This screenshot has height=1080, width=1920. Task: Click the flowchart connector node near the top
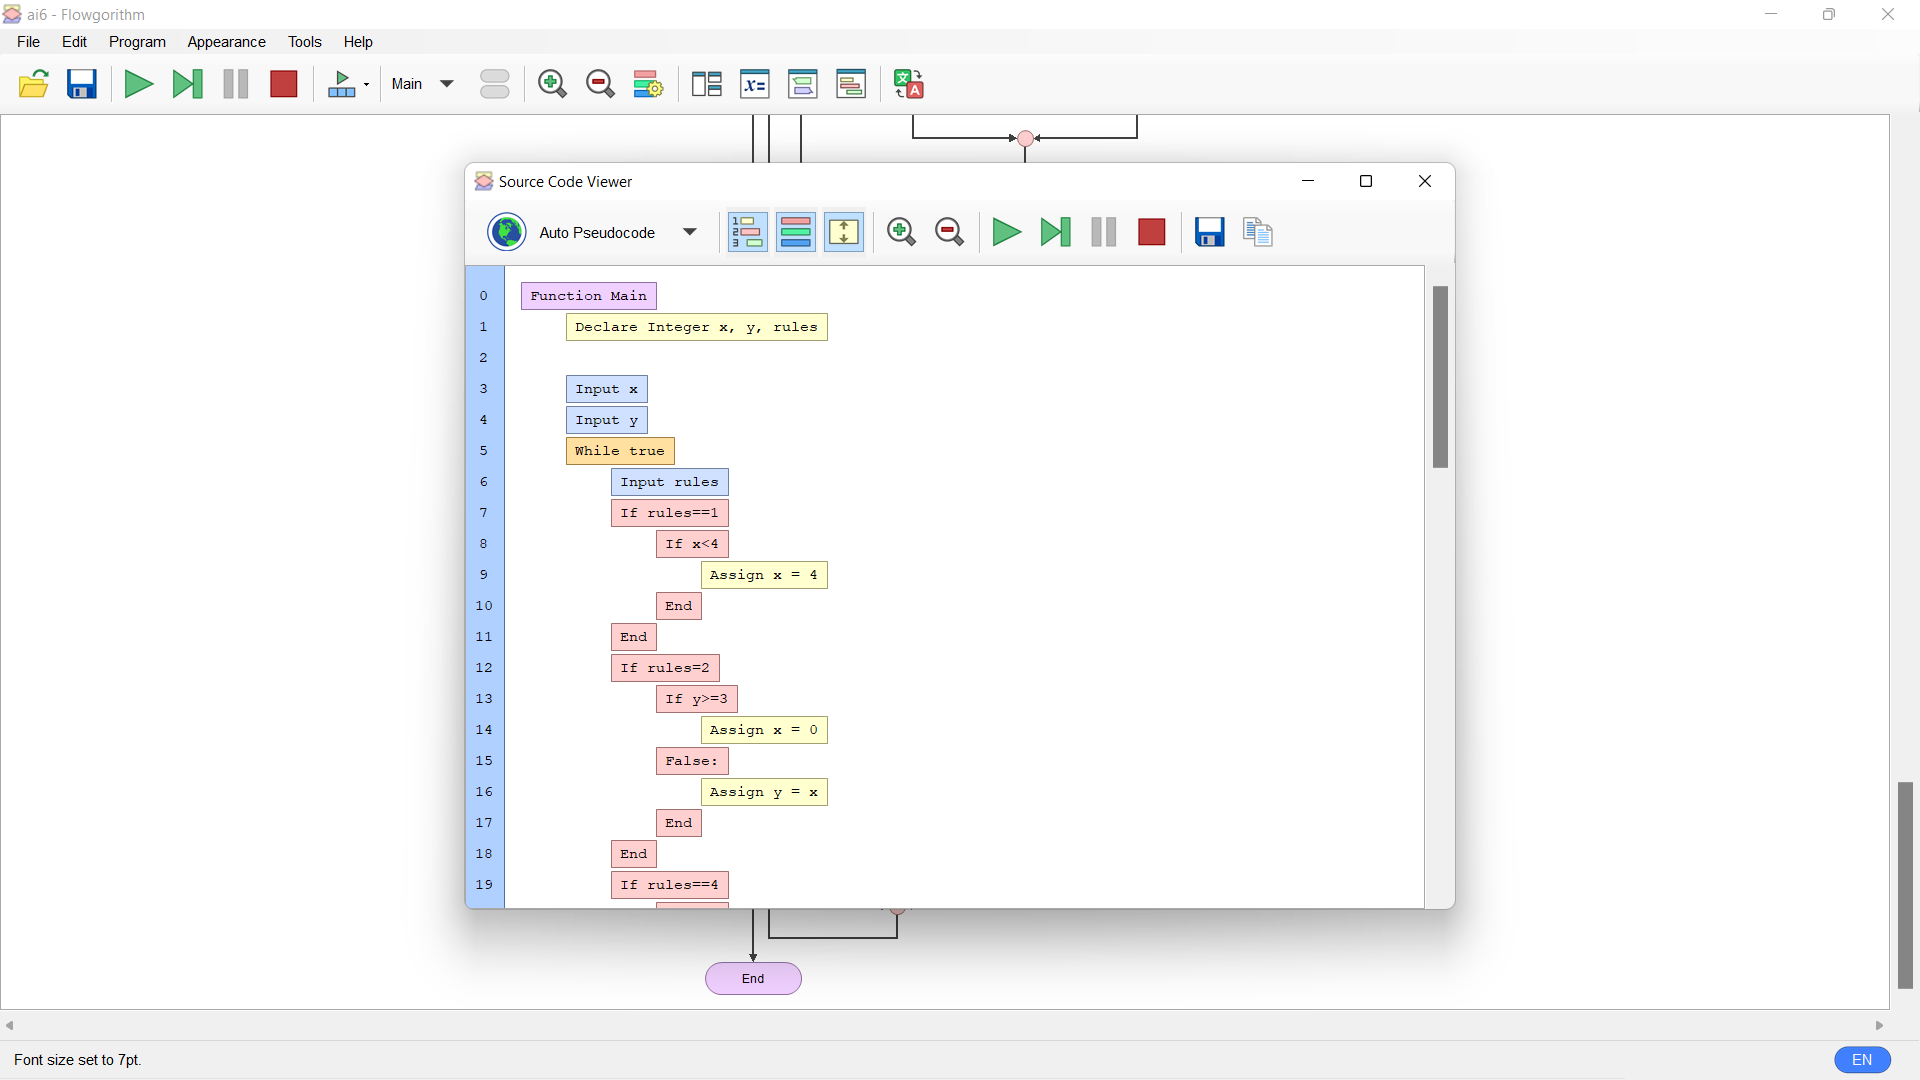1026,139
